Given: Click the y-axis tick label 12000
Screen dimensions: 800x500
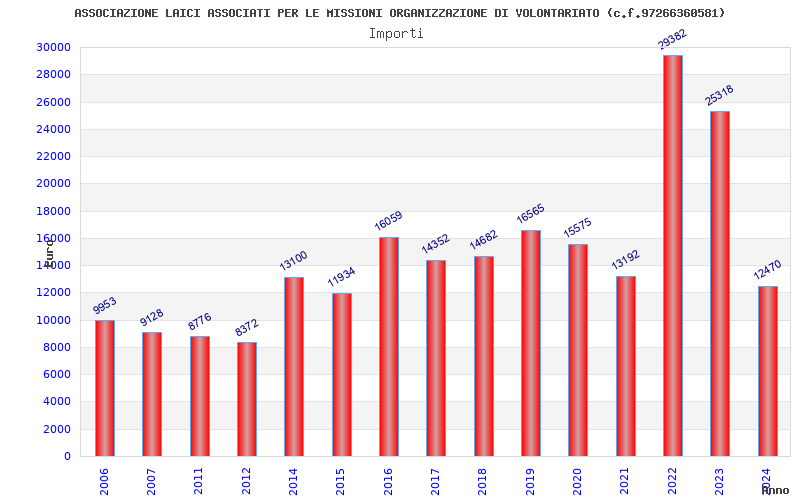Looking at the screenshot, I should pos(54,292).
